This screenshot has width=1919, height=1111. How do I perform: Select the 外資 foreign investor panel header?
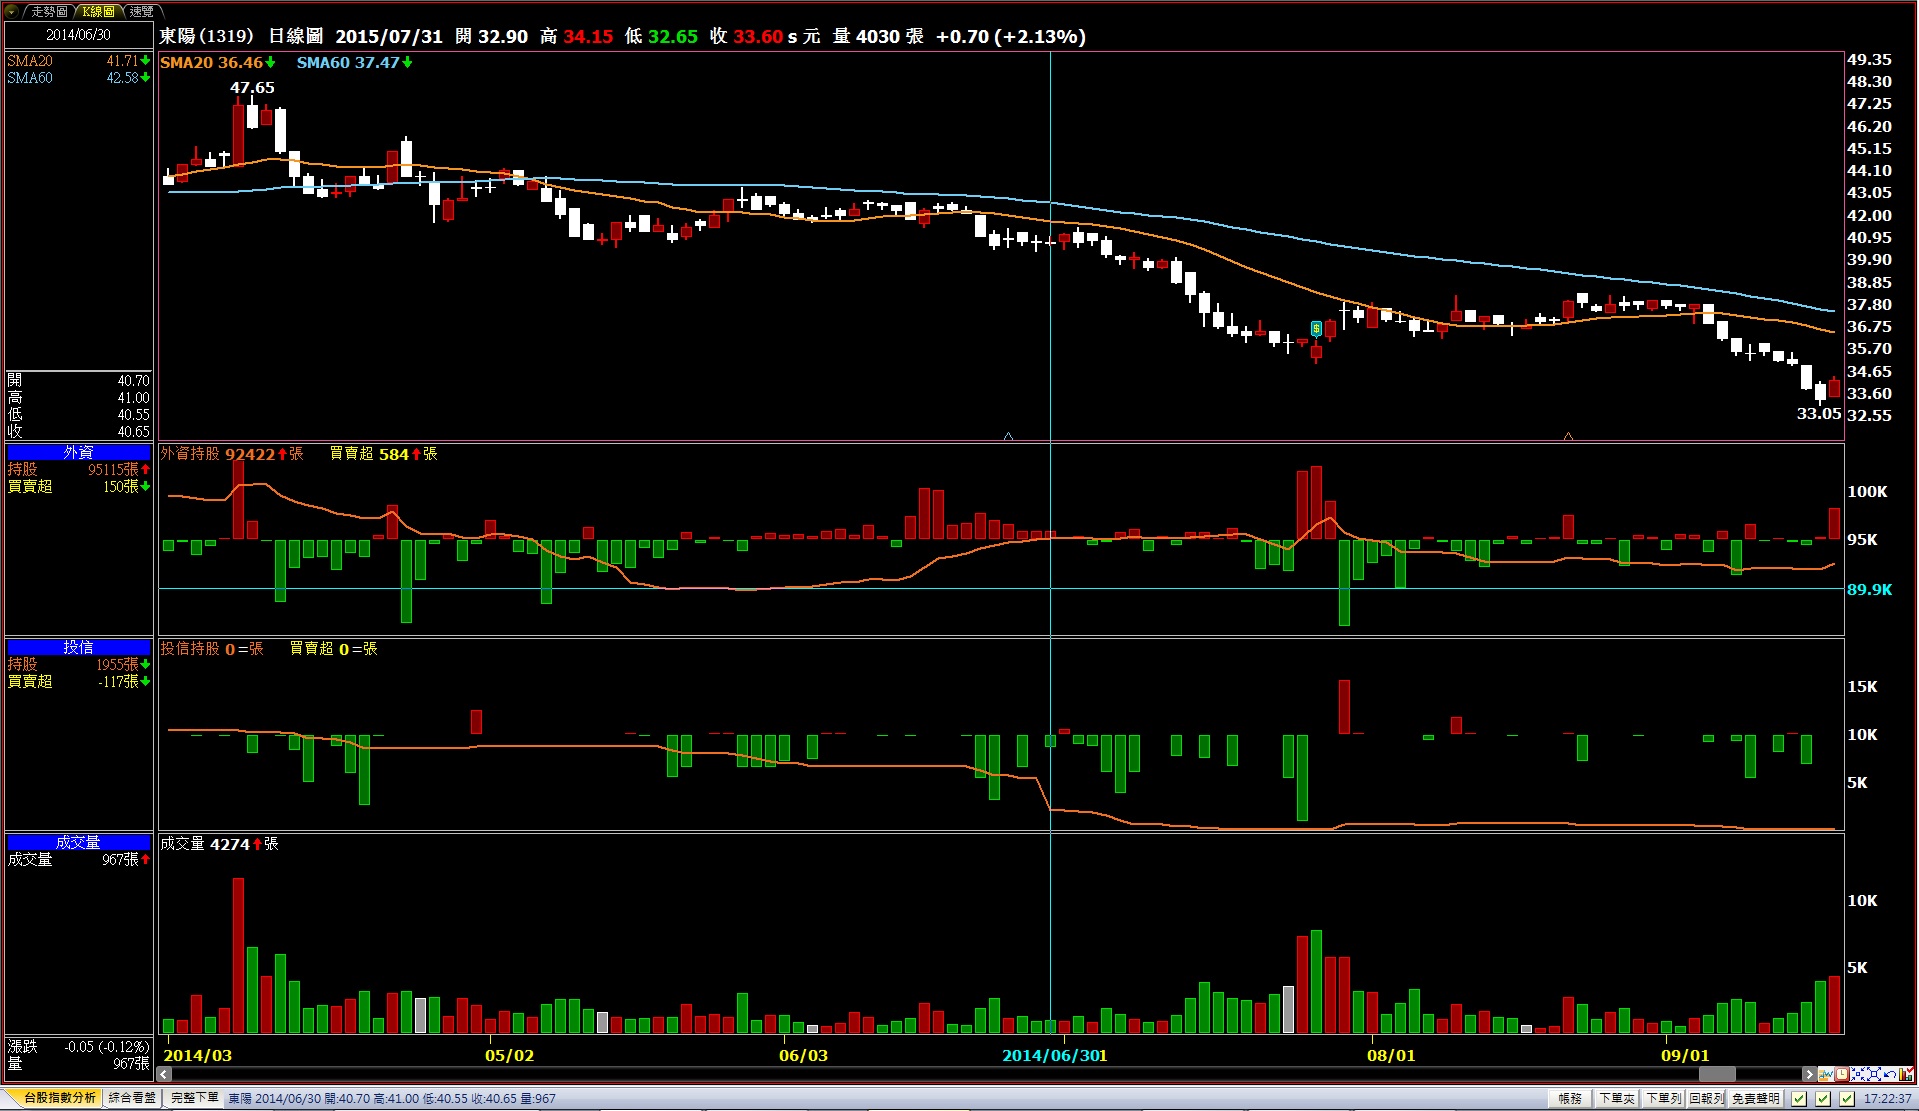click(x=78, y=453)
